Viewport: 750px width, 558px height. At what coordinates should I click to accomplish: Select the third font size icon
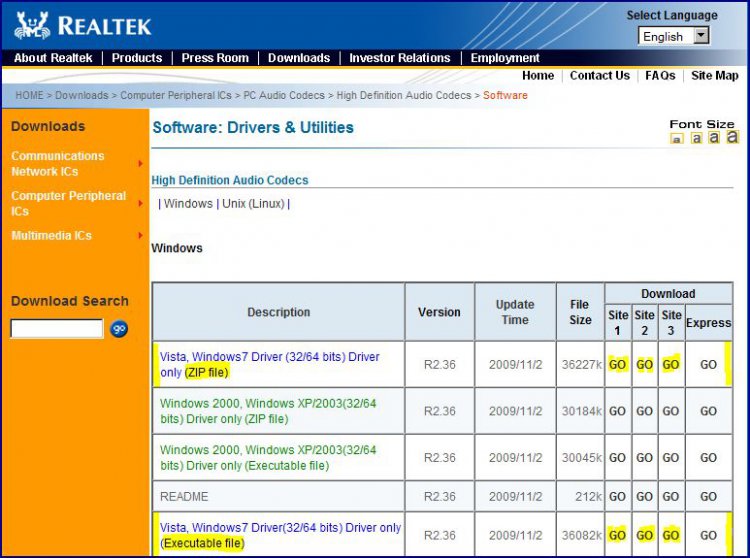(x=714, y=137)
